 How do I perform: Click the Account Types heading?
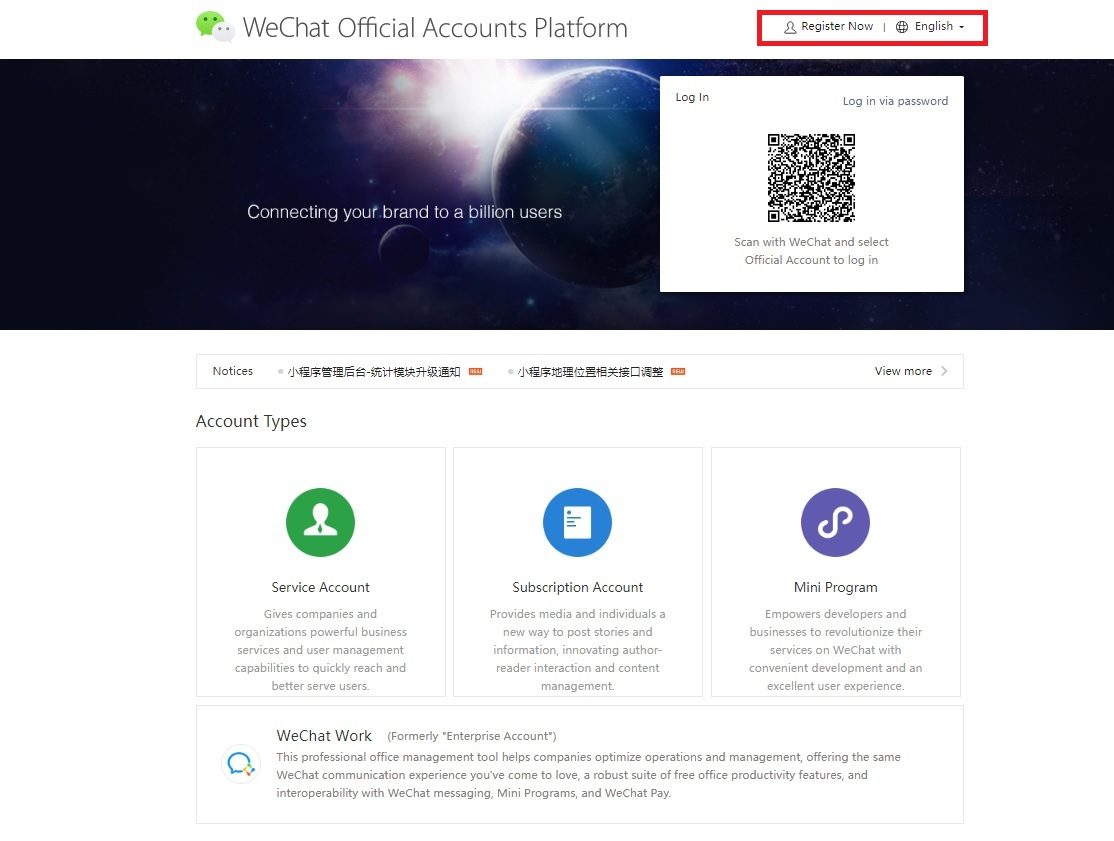[251, 421]
